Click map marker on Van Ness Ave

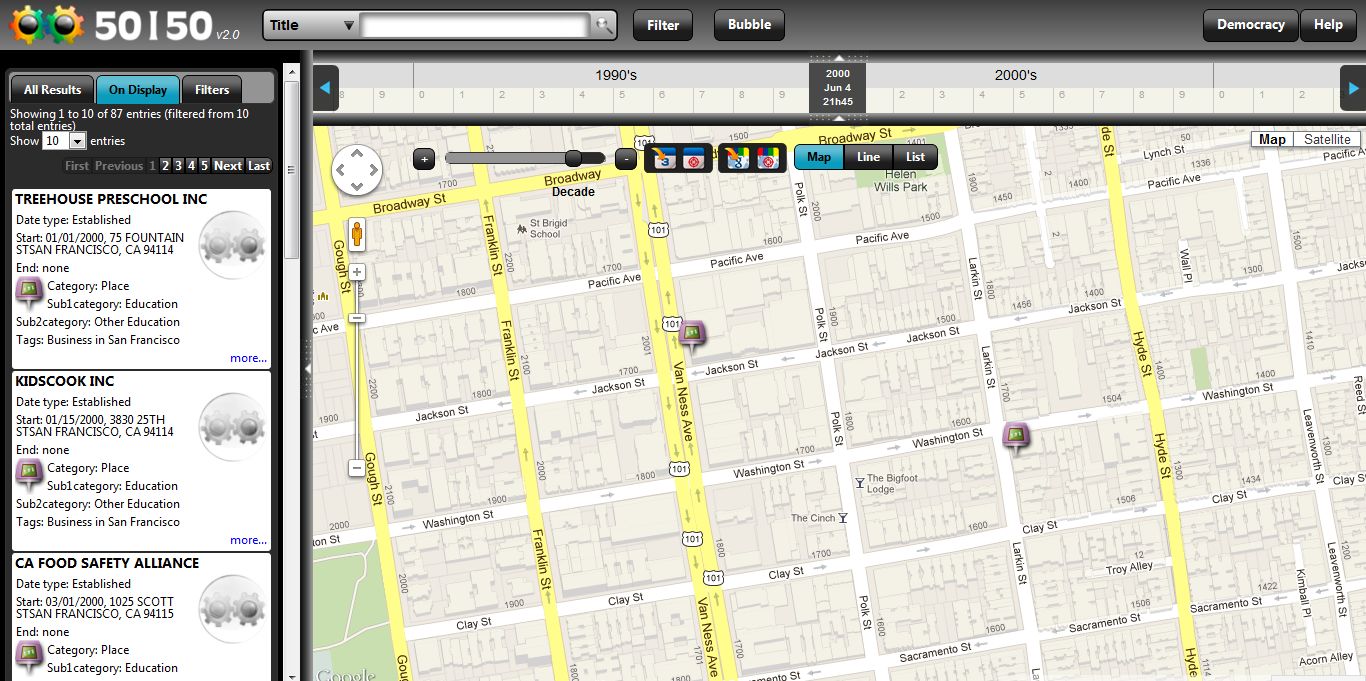tap(692, 337)
